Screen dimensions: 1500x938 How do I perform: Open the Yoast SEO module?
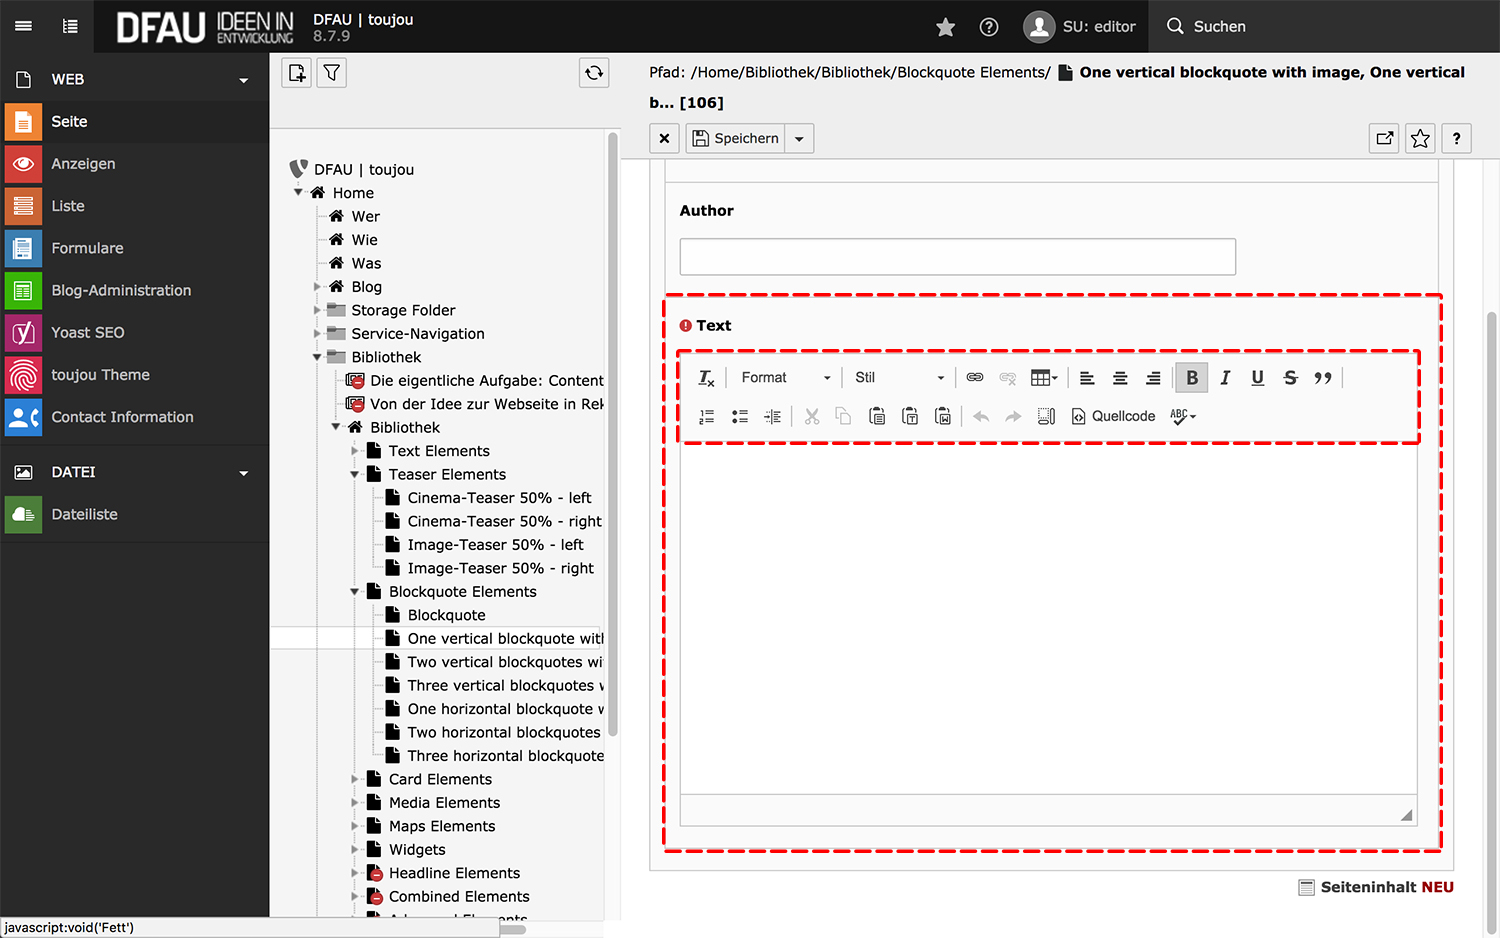[x=134, y=332]
